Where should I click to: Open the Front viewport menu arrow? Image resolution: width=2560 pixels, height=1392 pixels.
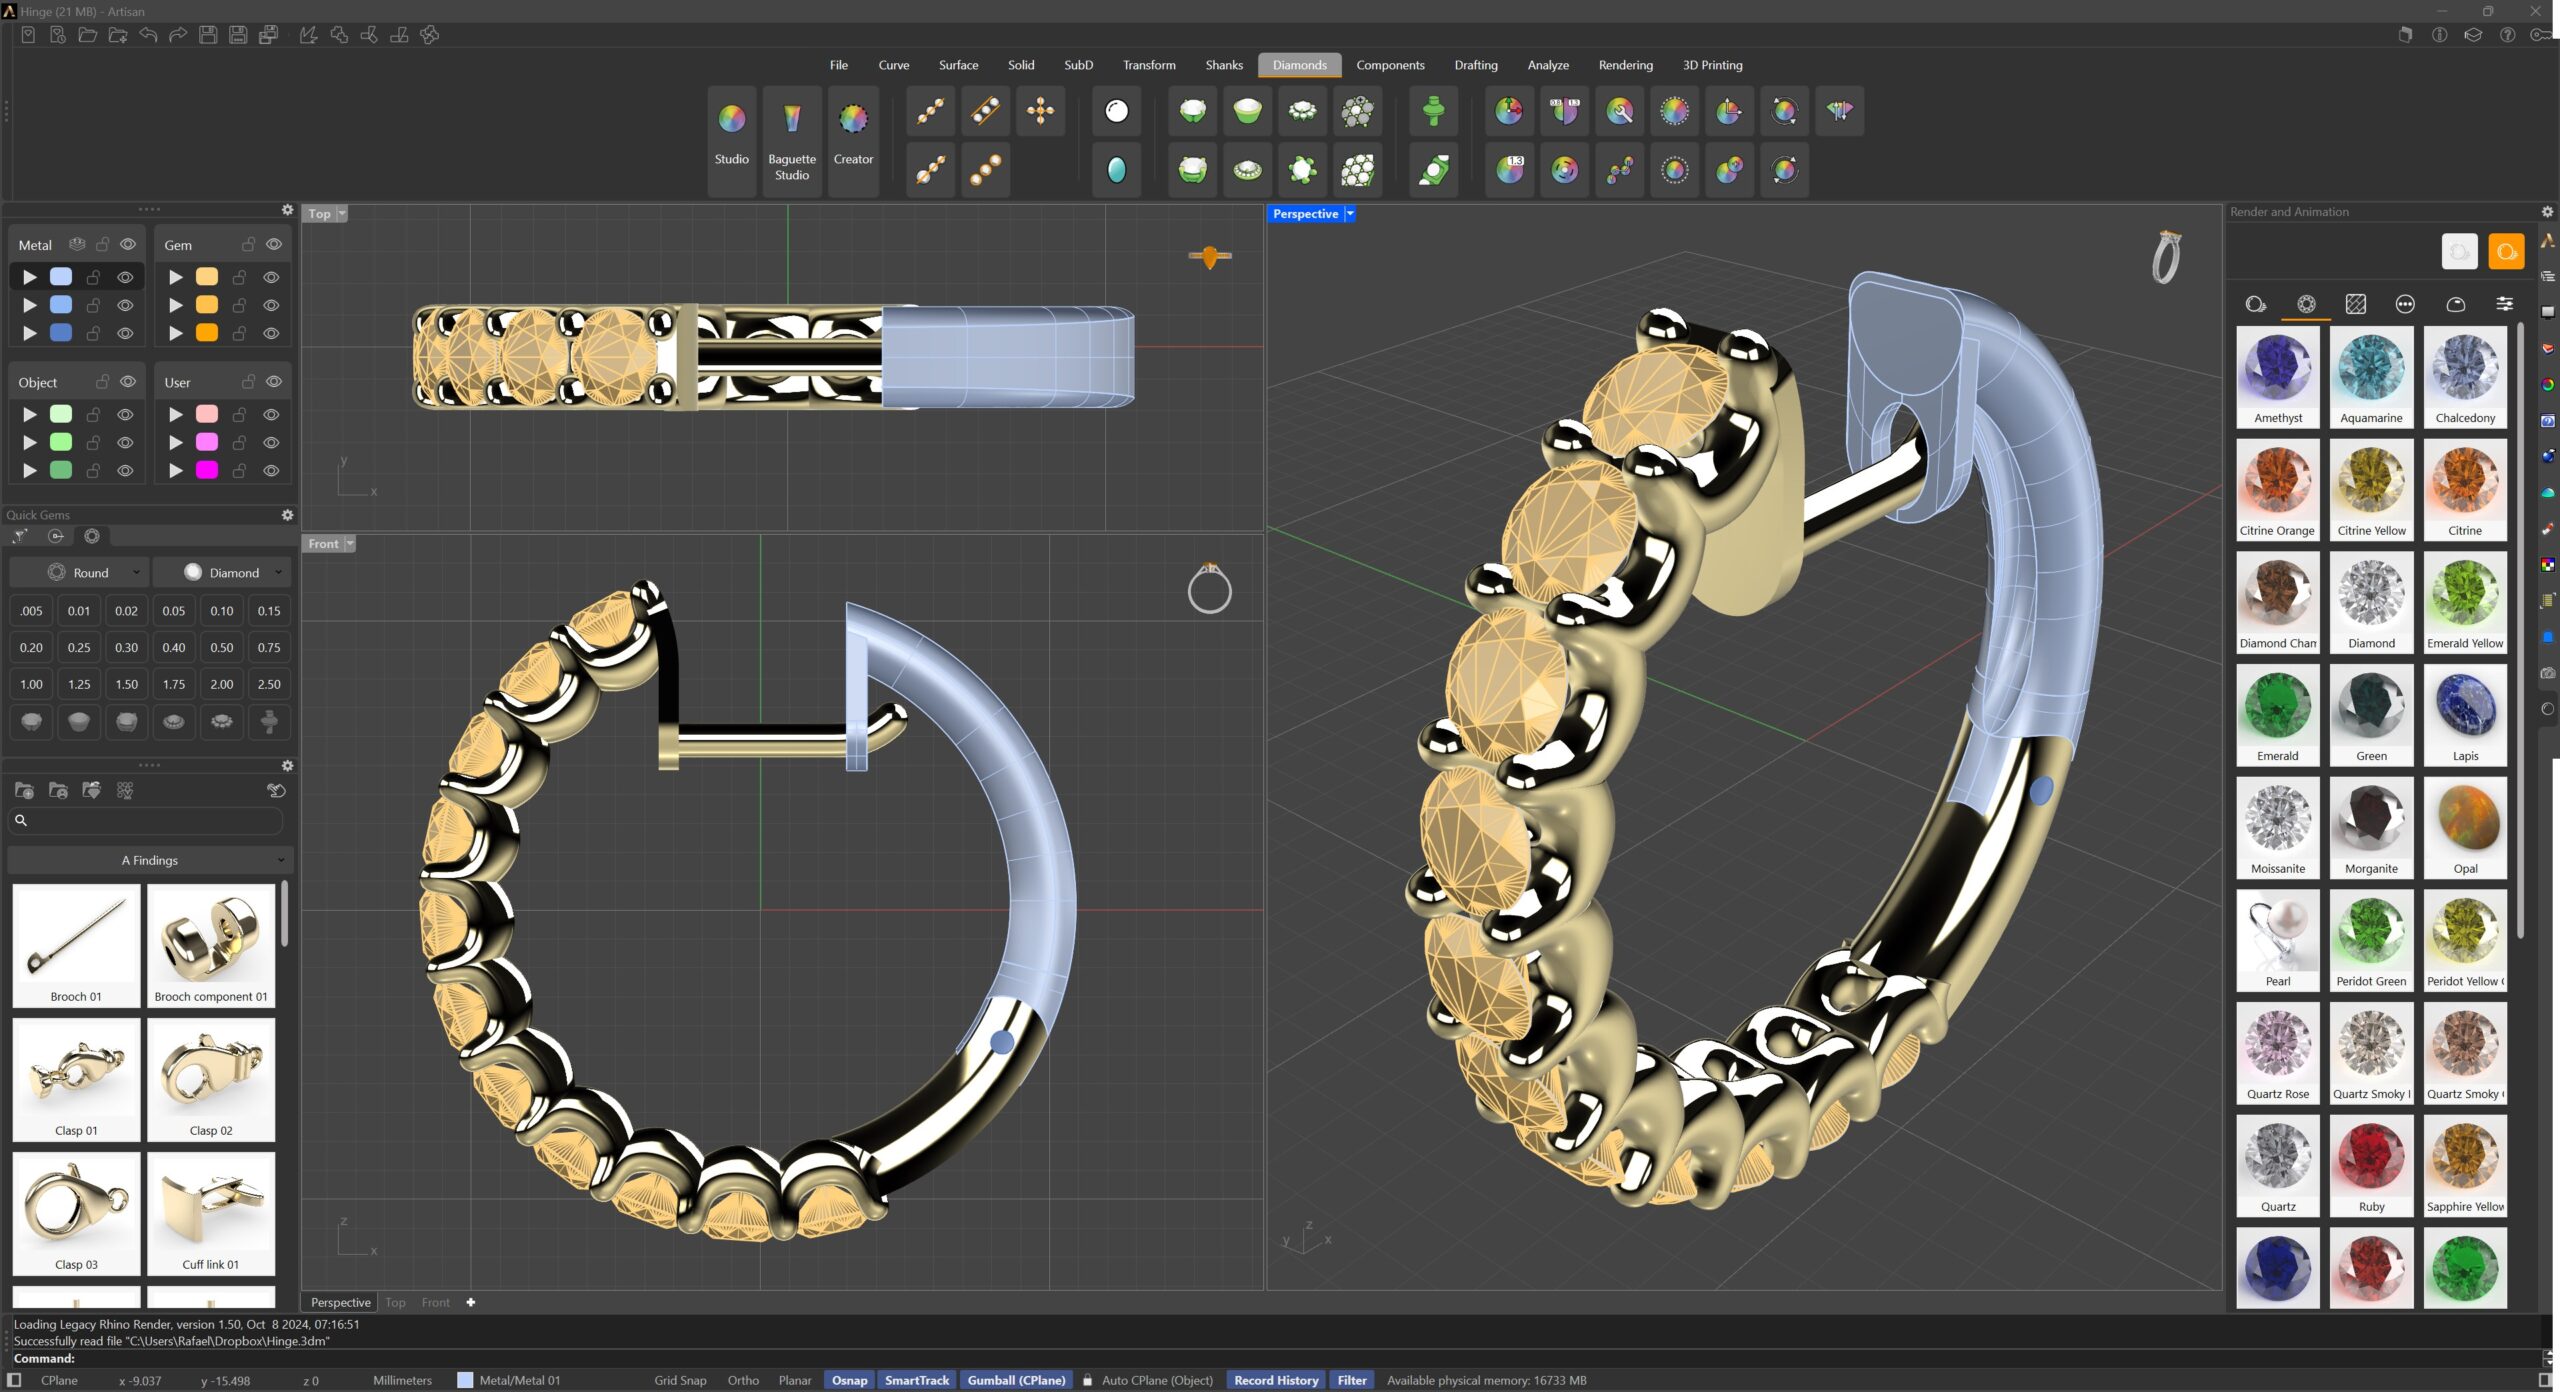click(x=350, y=543)
